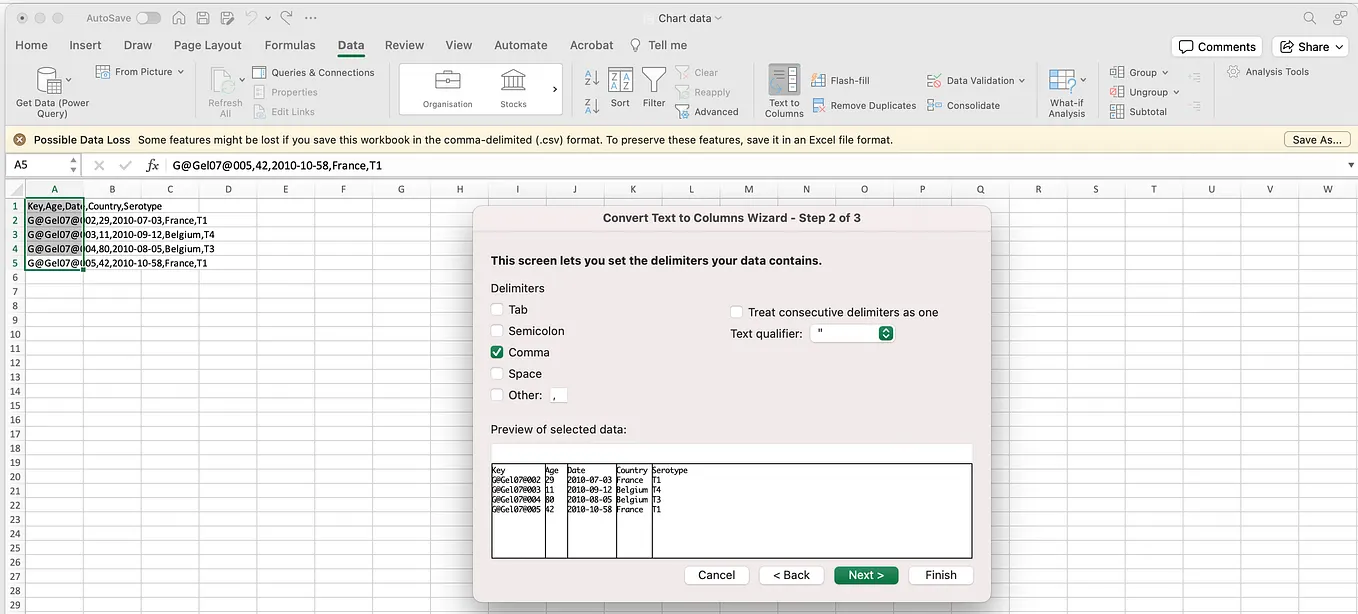Viewport: 1358px width, 614px height.
Task: Open the What-if Analysis menu
Action: pyautogui.click(x=1066, y=92)
